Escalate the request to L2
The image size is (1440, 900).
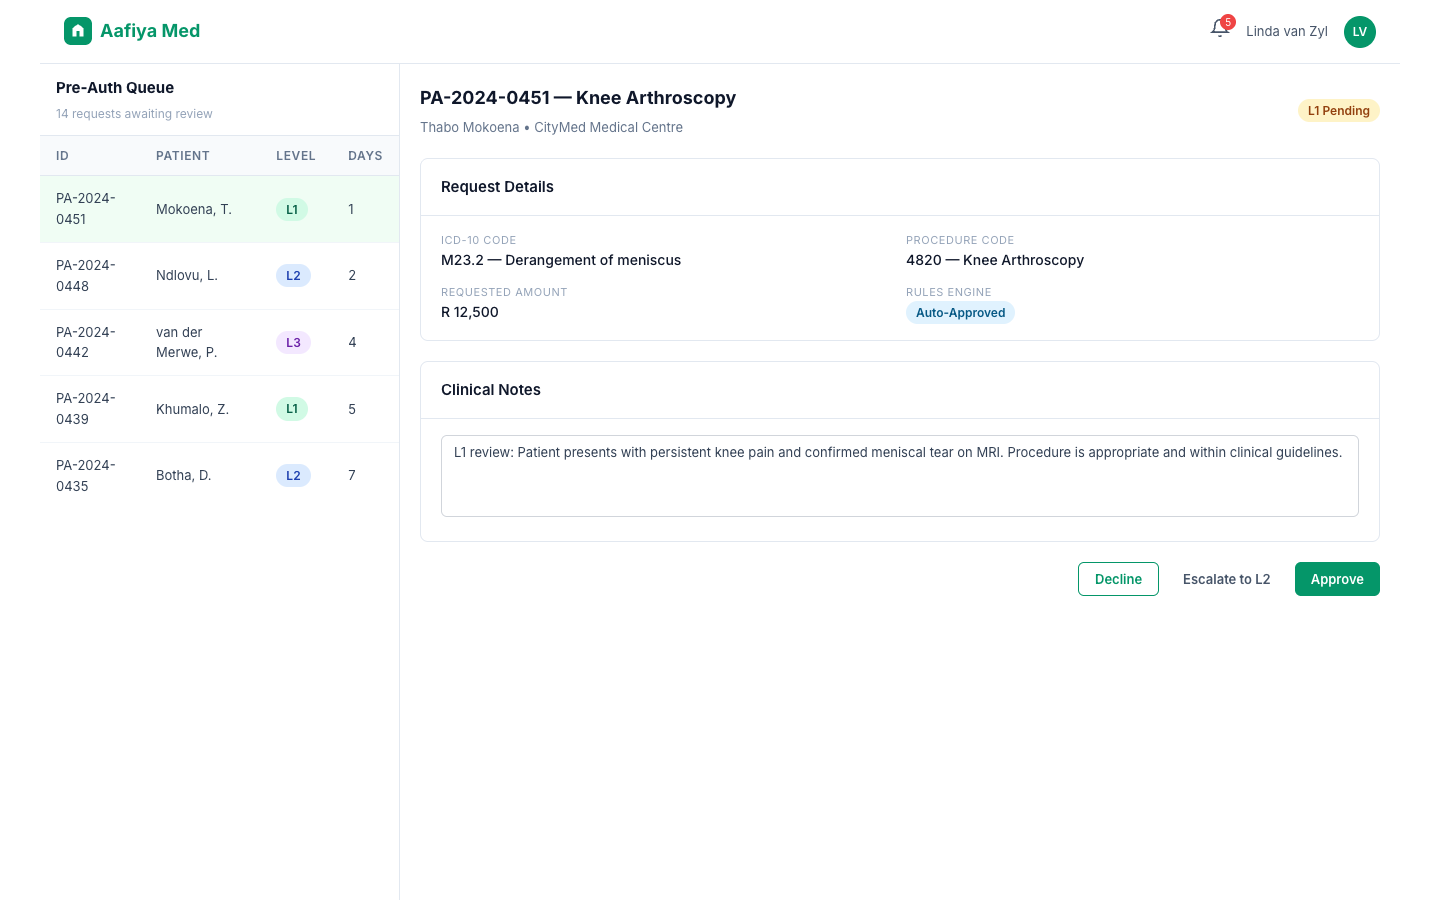point(1227,579)
